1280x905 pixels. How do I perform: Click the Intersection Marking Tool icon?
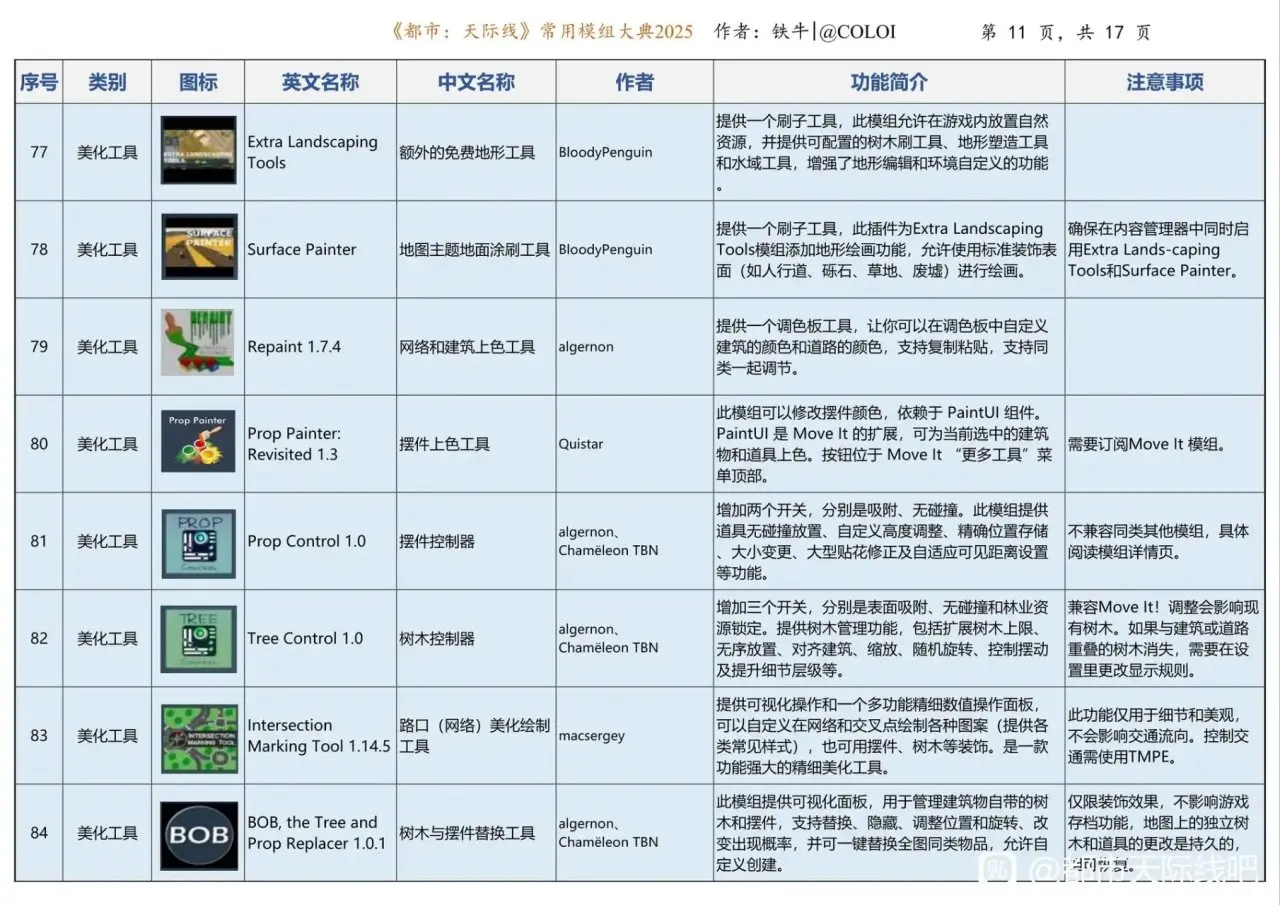click(x=198, y=738)
